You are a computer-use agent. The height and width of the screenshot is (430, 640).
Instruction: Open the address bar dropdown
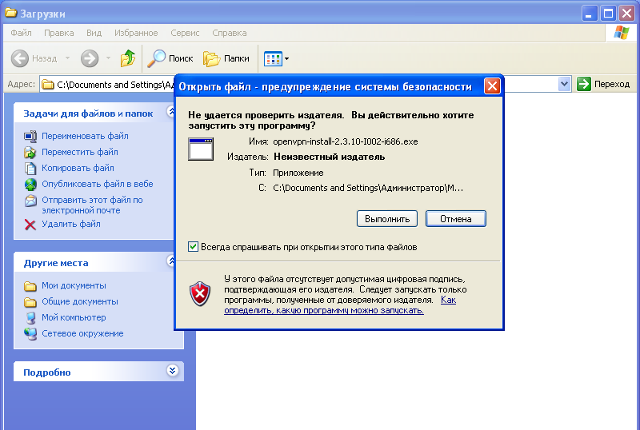point(564,84)
